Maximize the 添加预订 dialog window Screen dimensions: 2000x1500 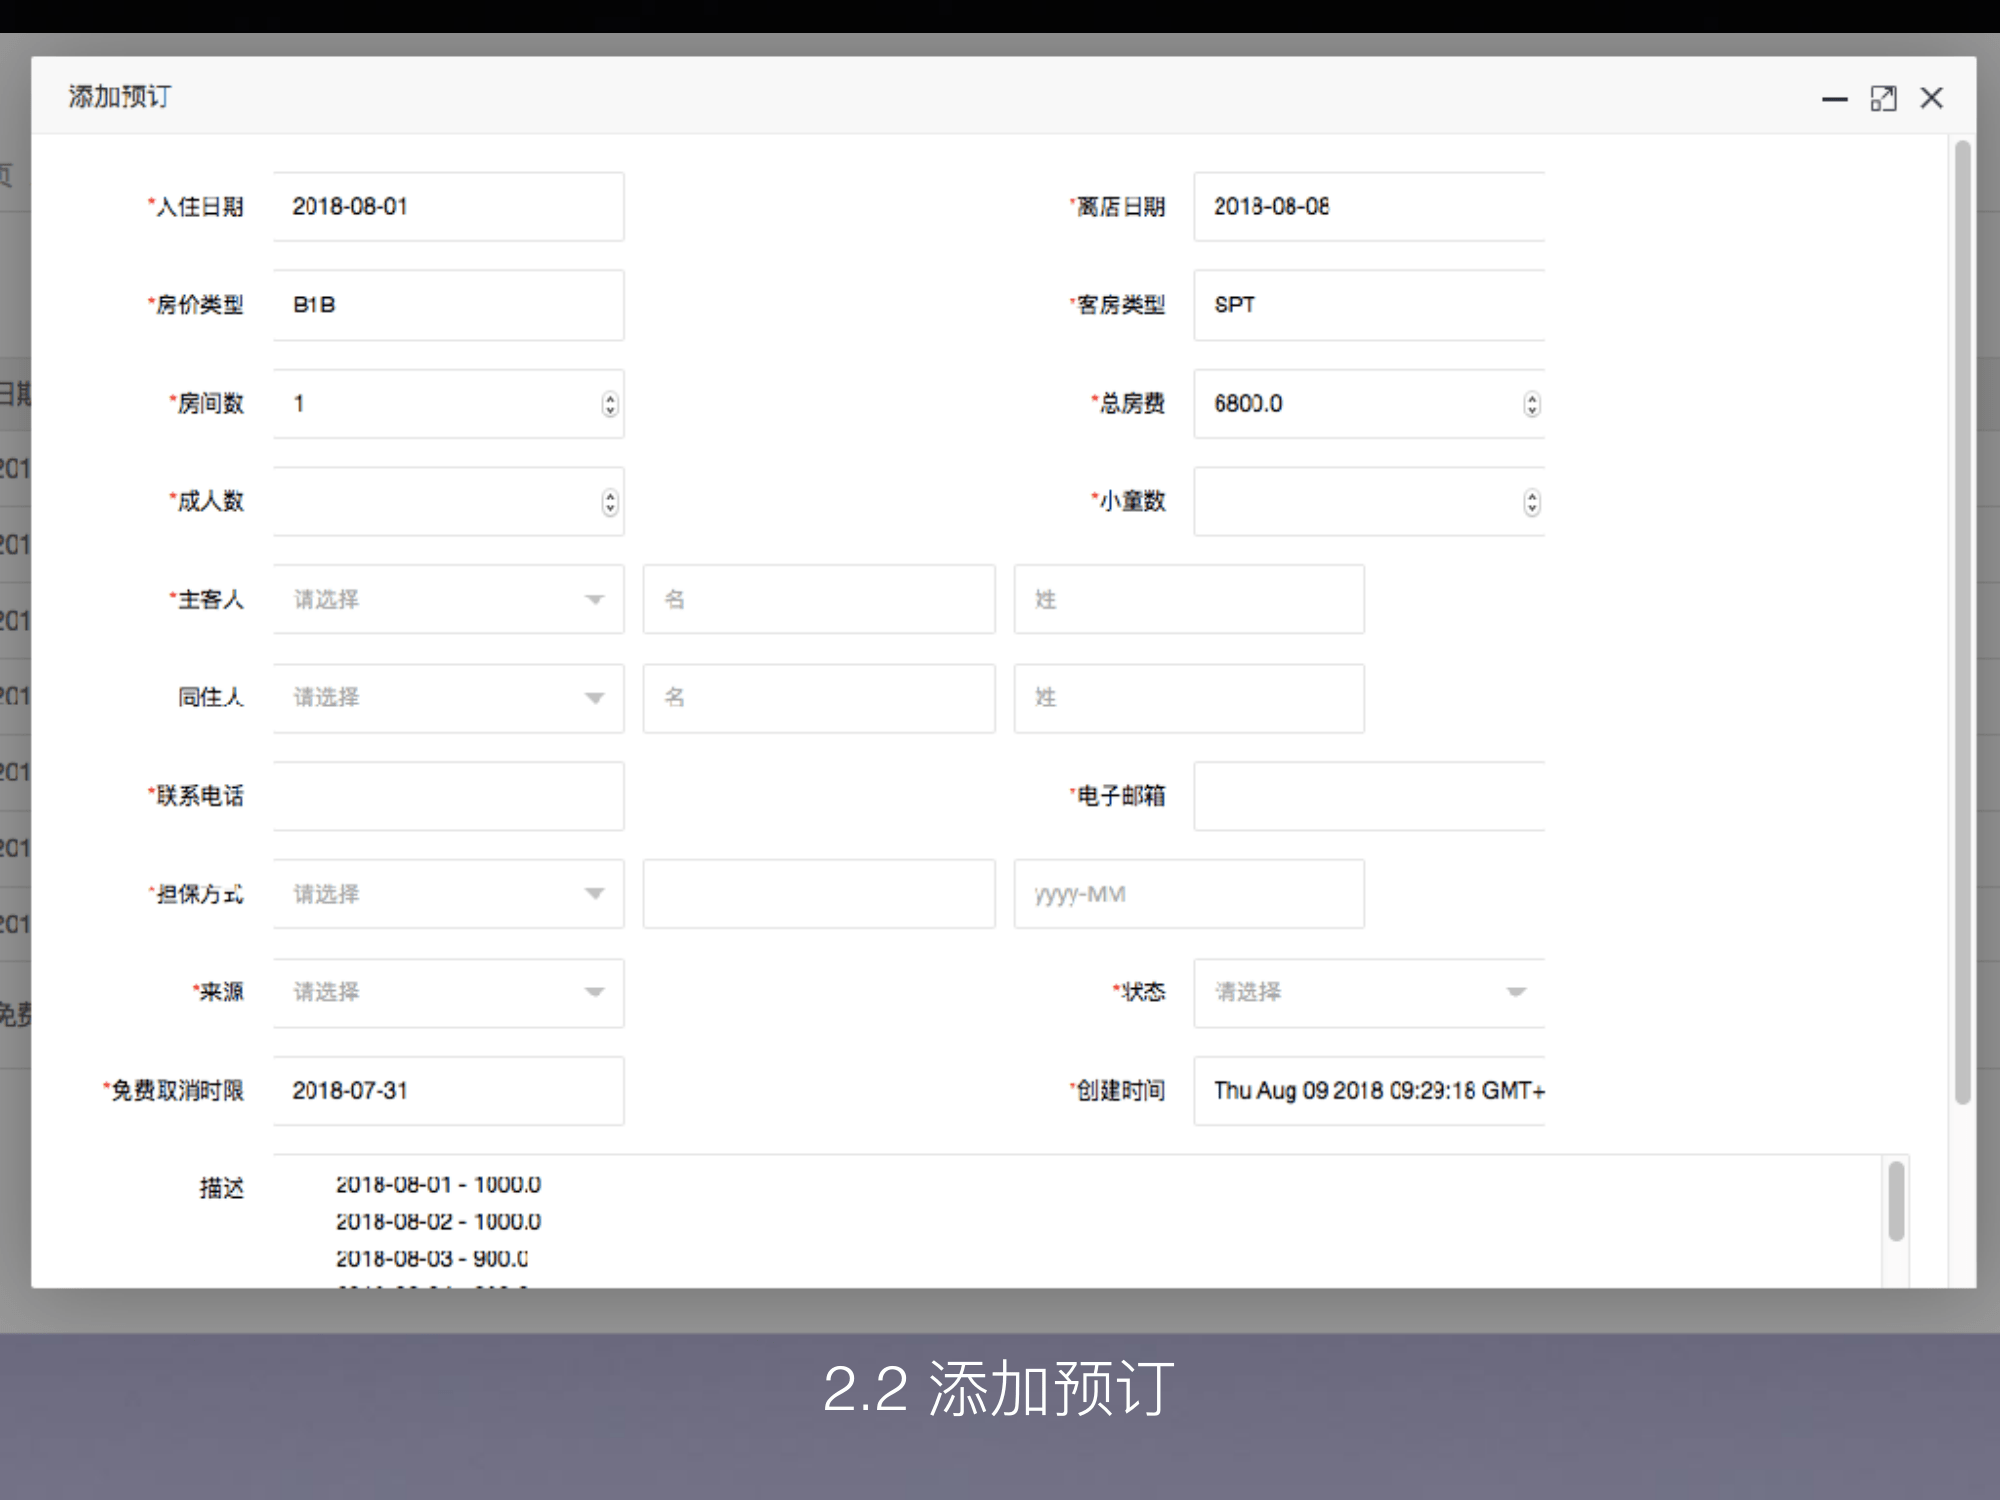coord(1883,98)
